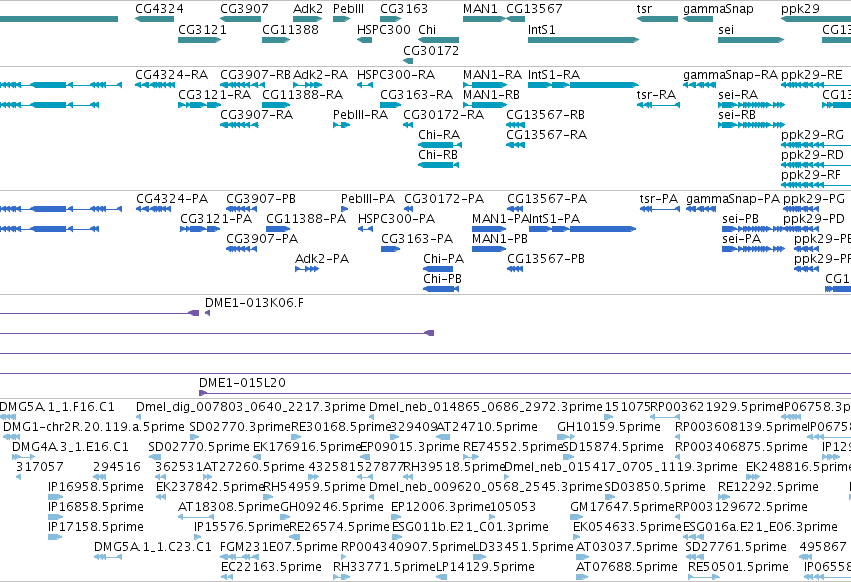Viewport: 851px width, 582px height.
Task: Click the DMG4A.3_1.E16.C1 EST label
Action: click(70, 447)
